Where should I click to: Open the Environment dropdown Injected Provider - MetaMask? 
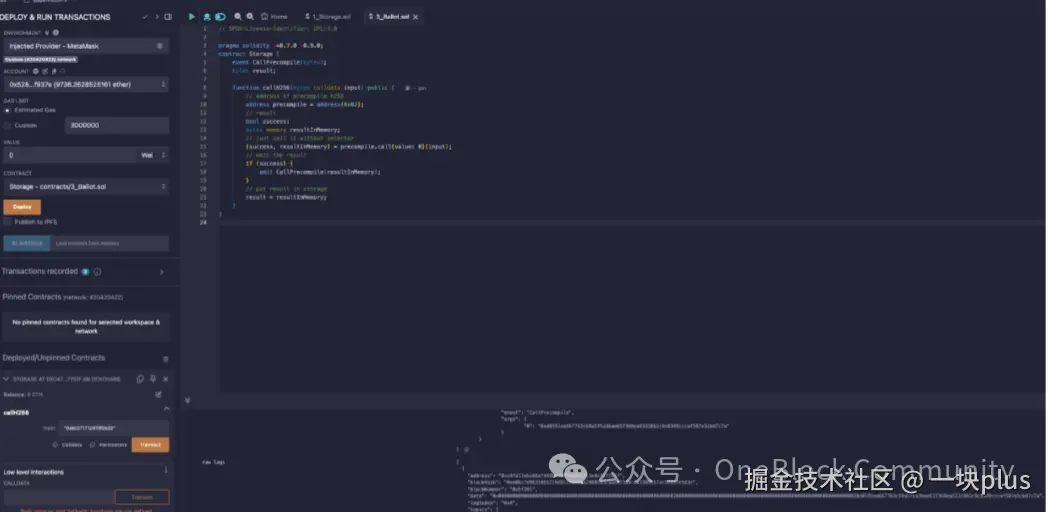point(86,46)
